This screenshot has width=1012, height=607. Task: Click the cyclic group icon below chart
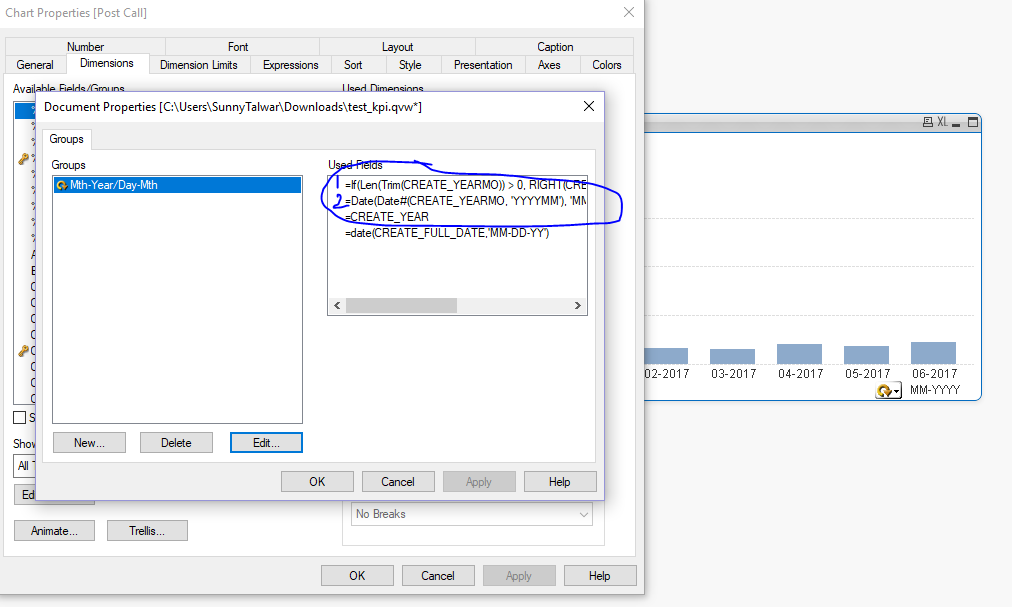click(x=888, y=391)
